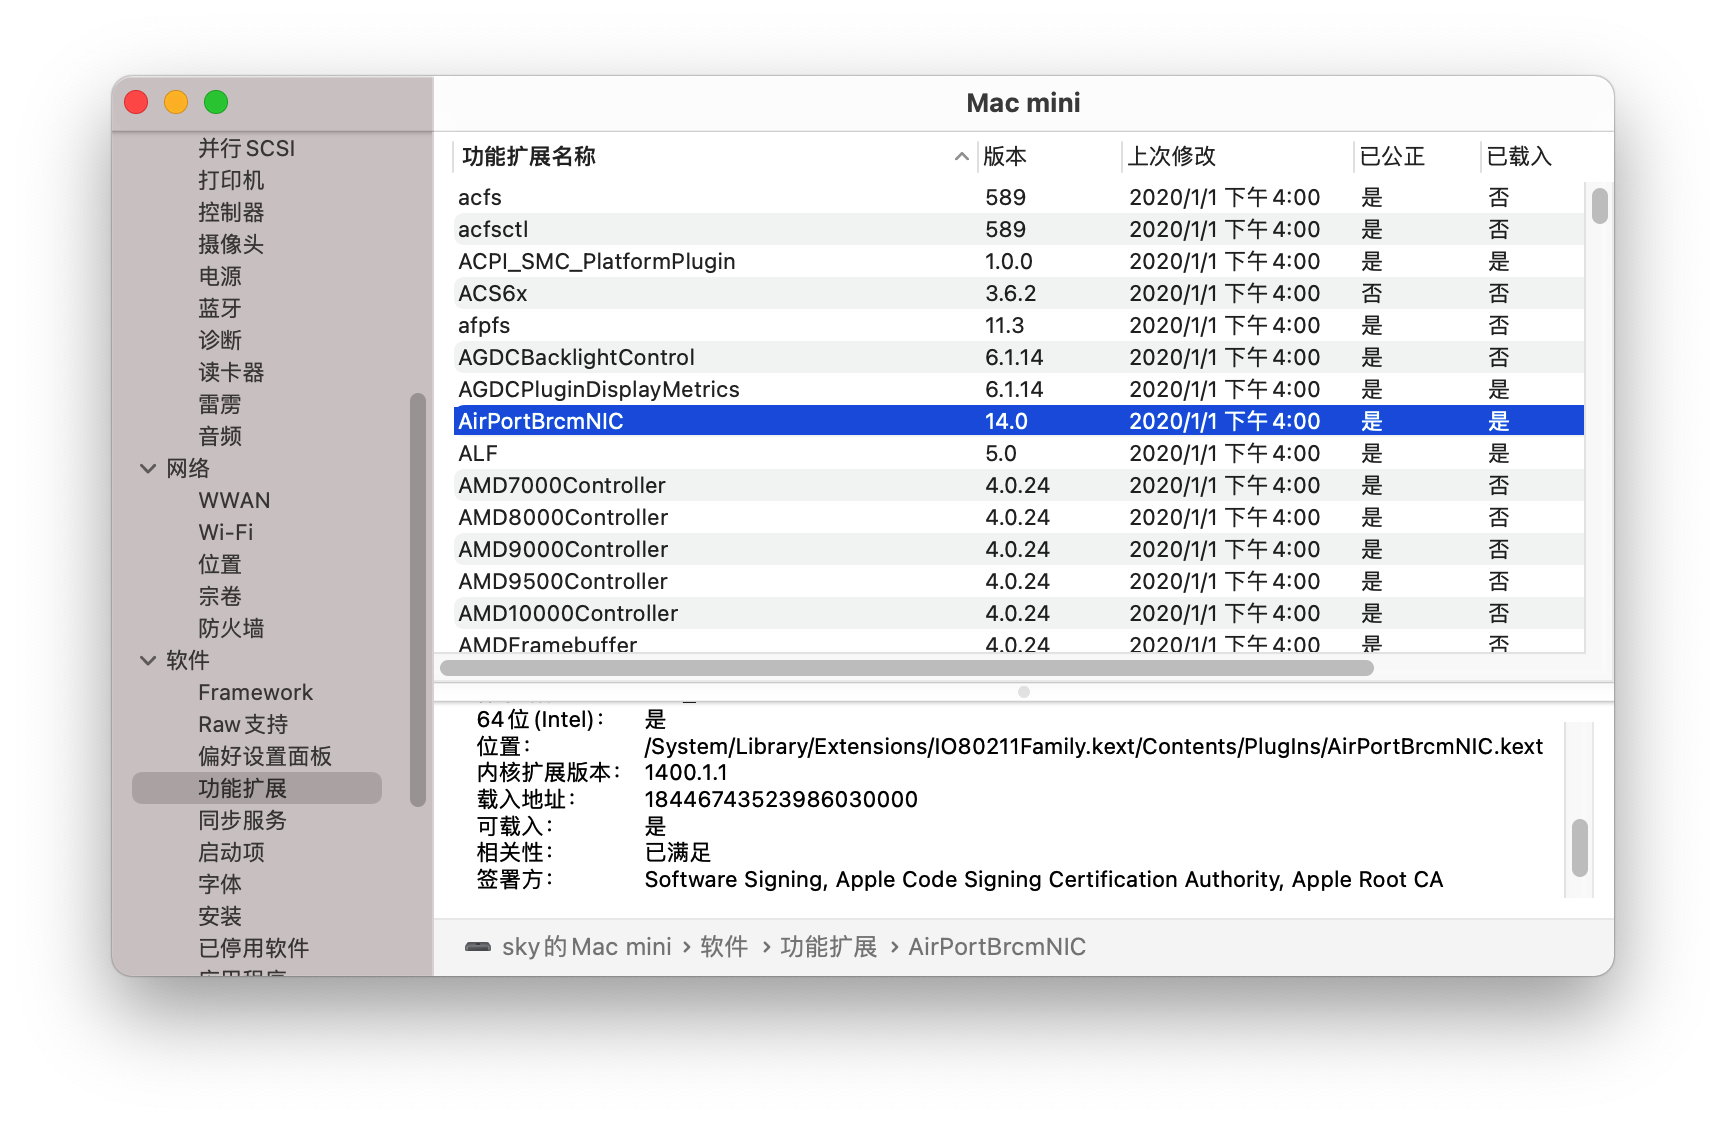Image resolution: width=1726 pixels, height=1124 pixels.
Task: Select the ACS6x extension row
Action: click(x=1019, y=293)
